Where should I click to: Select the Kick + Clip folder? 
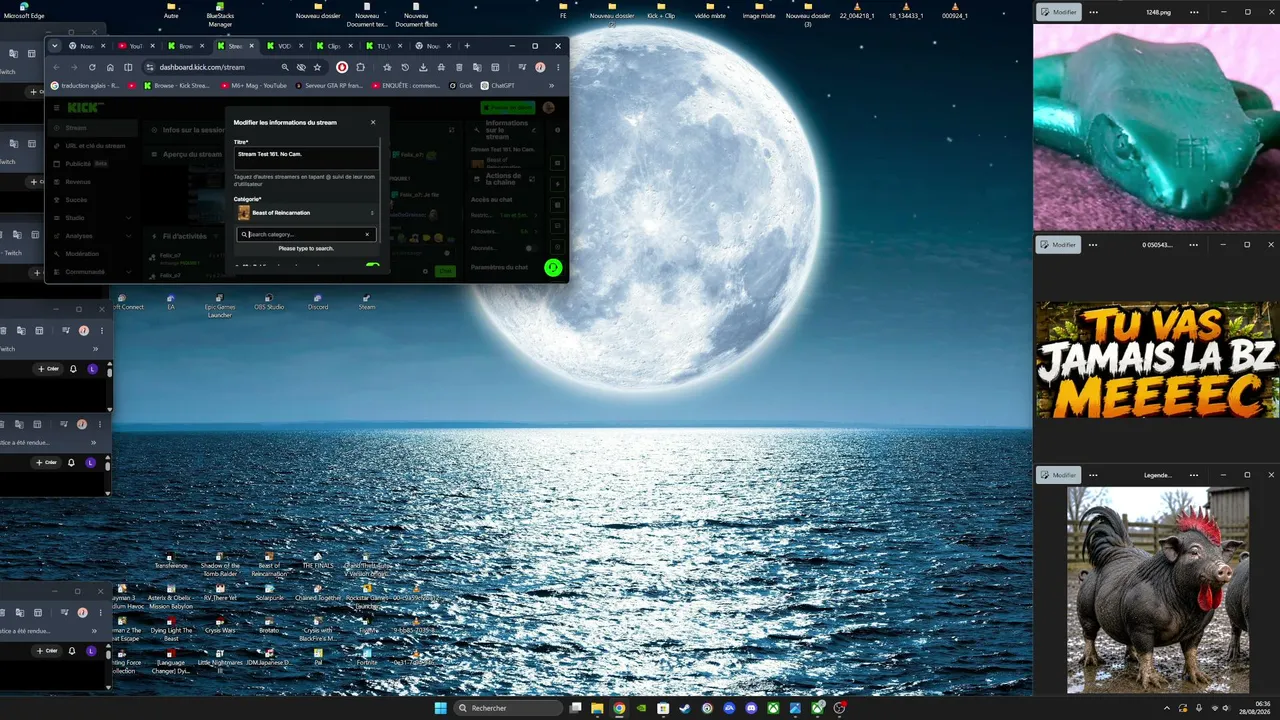(661, 11)
